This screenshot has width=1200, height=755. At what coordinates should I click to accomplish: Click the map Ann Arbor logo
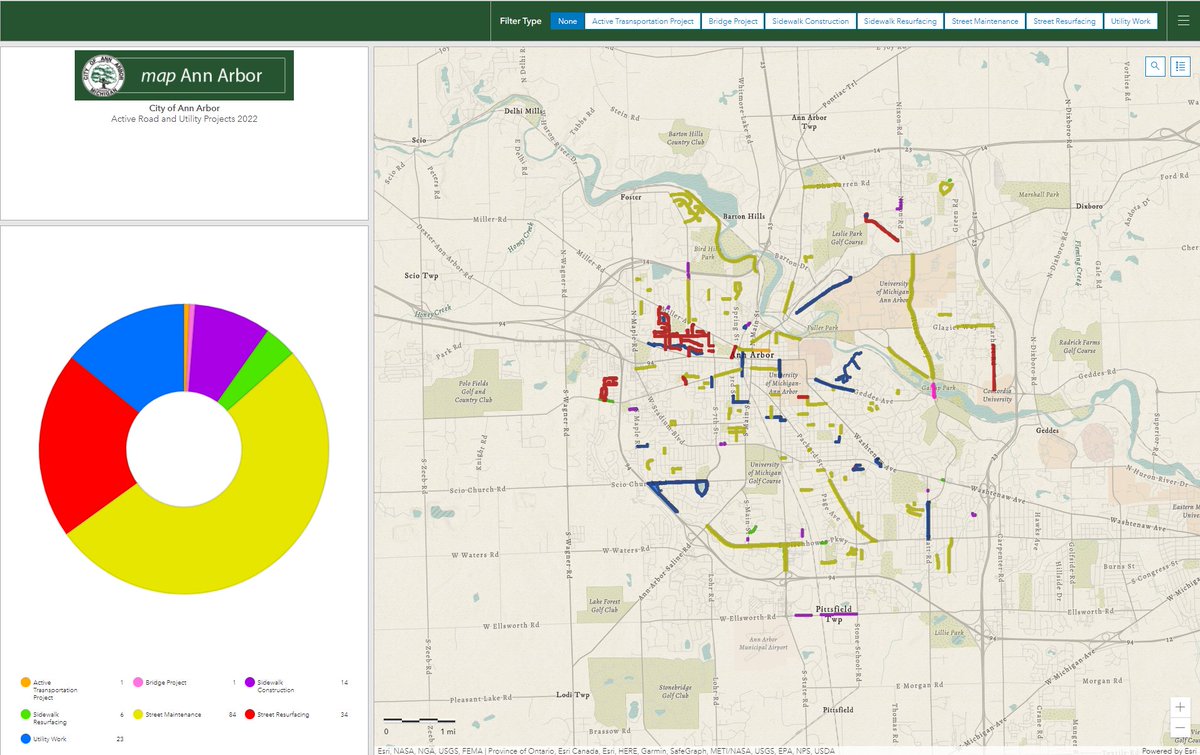pos(184,76)
